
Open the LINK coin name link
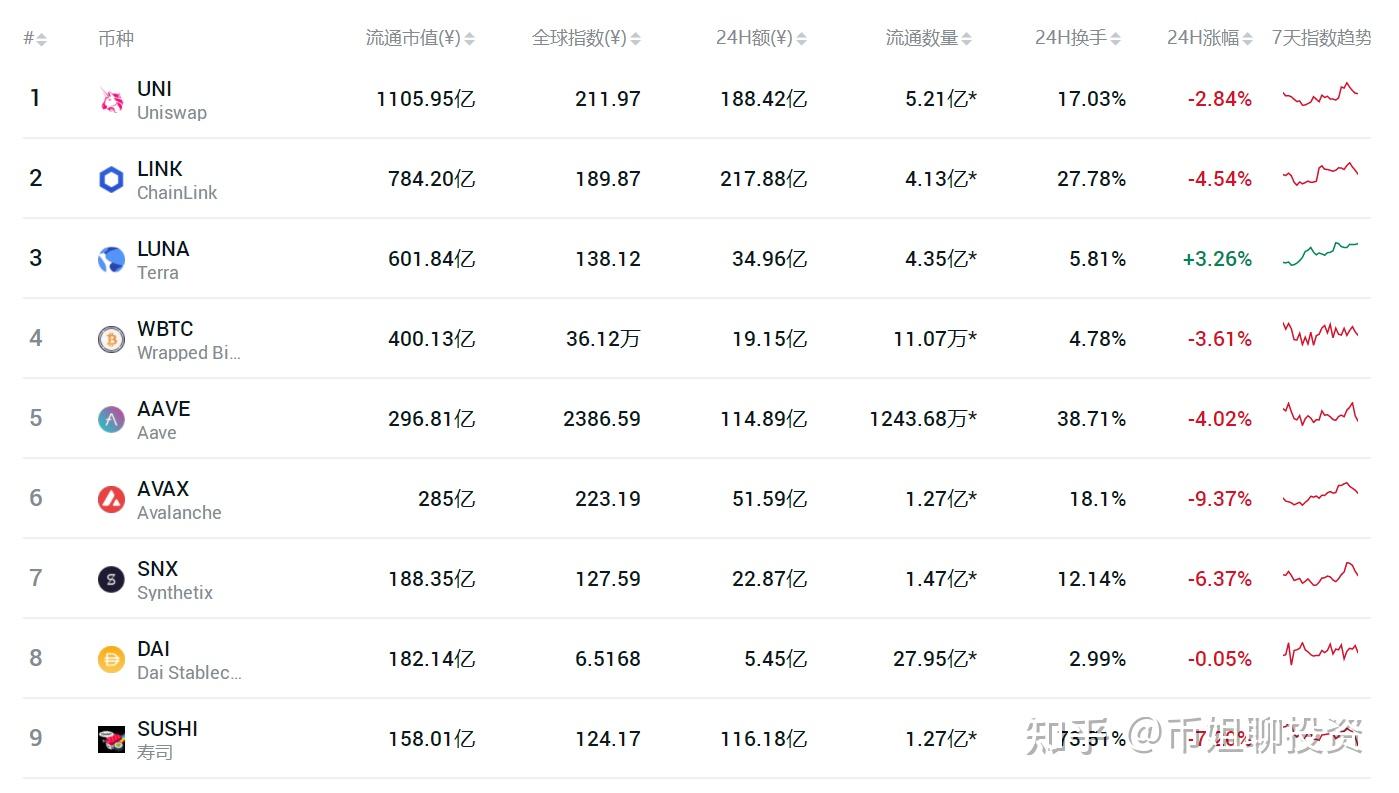click(x=160, y=169)
